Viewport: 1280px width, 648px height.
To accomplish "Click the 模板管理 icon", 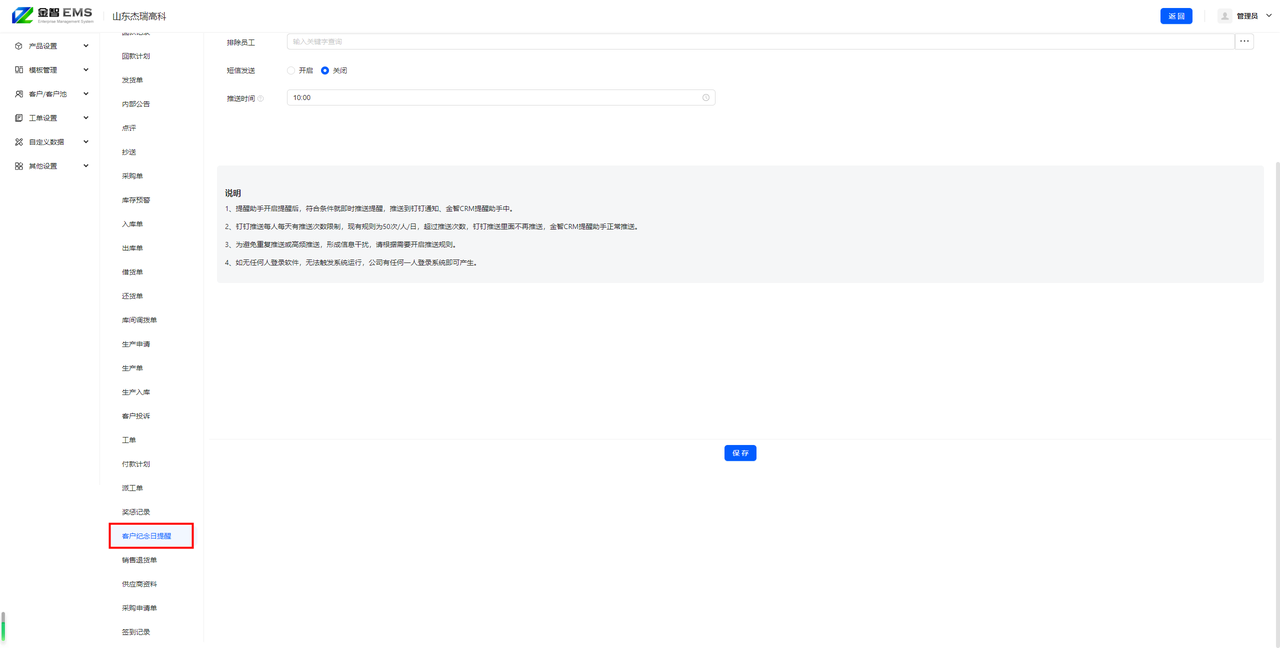I will click(x=19, y=70).
